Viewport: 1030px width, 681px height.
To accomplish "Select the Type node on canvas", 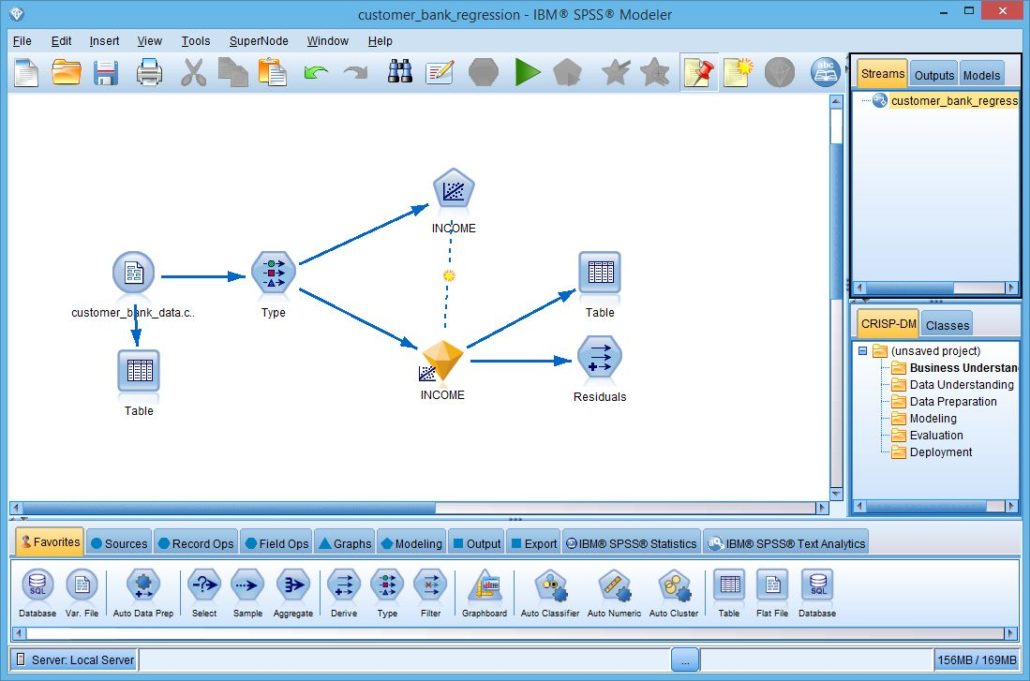I will point(273,272).
